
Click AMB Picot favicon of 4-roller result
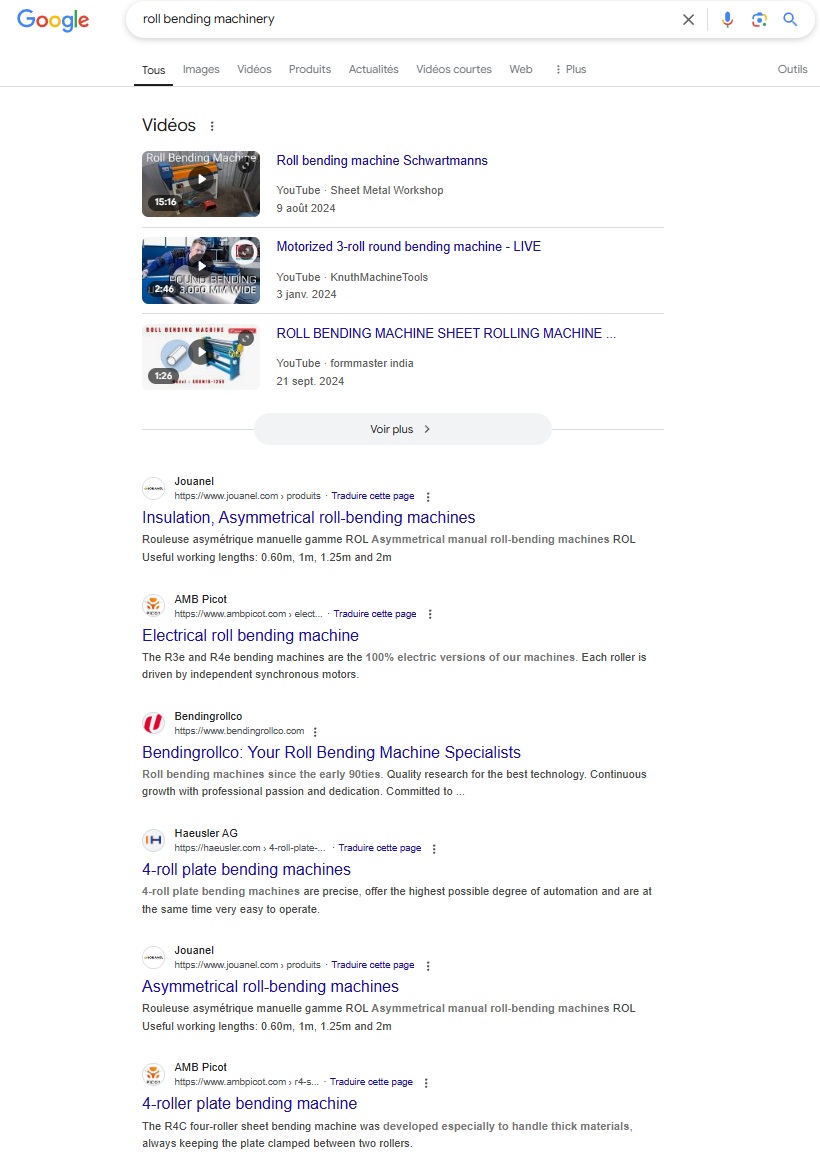[x=153, y=1074]
